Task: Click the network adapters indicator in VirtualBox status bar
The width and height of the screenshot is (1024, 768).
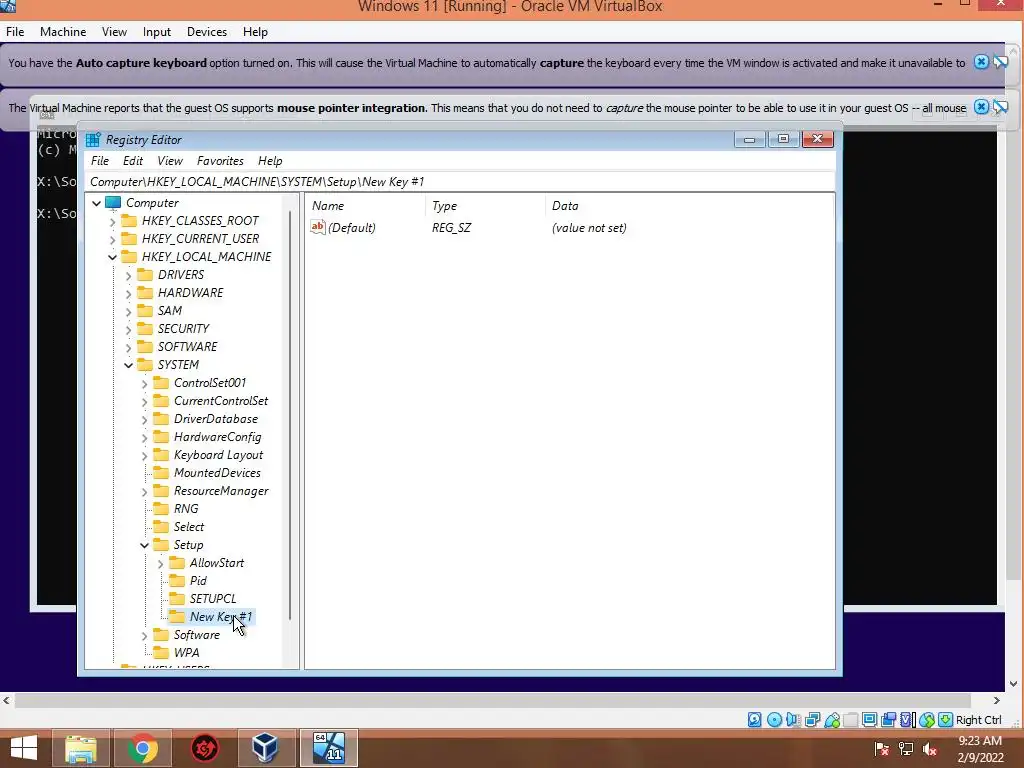Action: [x=812, y=720]
